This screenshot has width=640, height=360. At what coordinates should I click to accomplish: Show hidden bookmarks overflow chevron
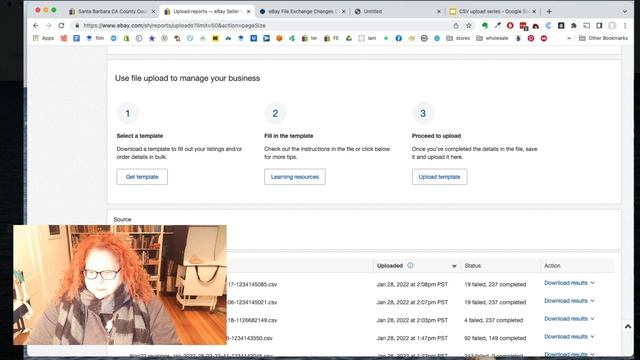569,38
